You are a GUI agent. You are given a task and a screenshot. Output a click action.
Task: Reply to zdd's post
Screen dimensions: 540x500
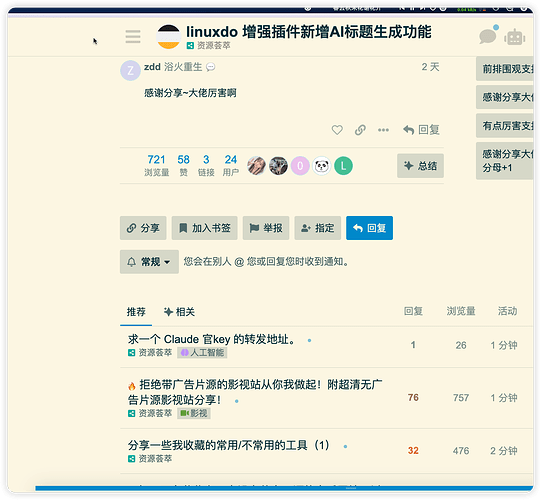point(421,130)
